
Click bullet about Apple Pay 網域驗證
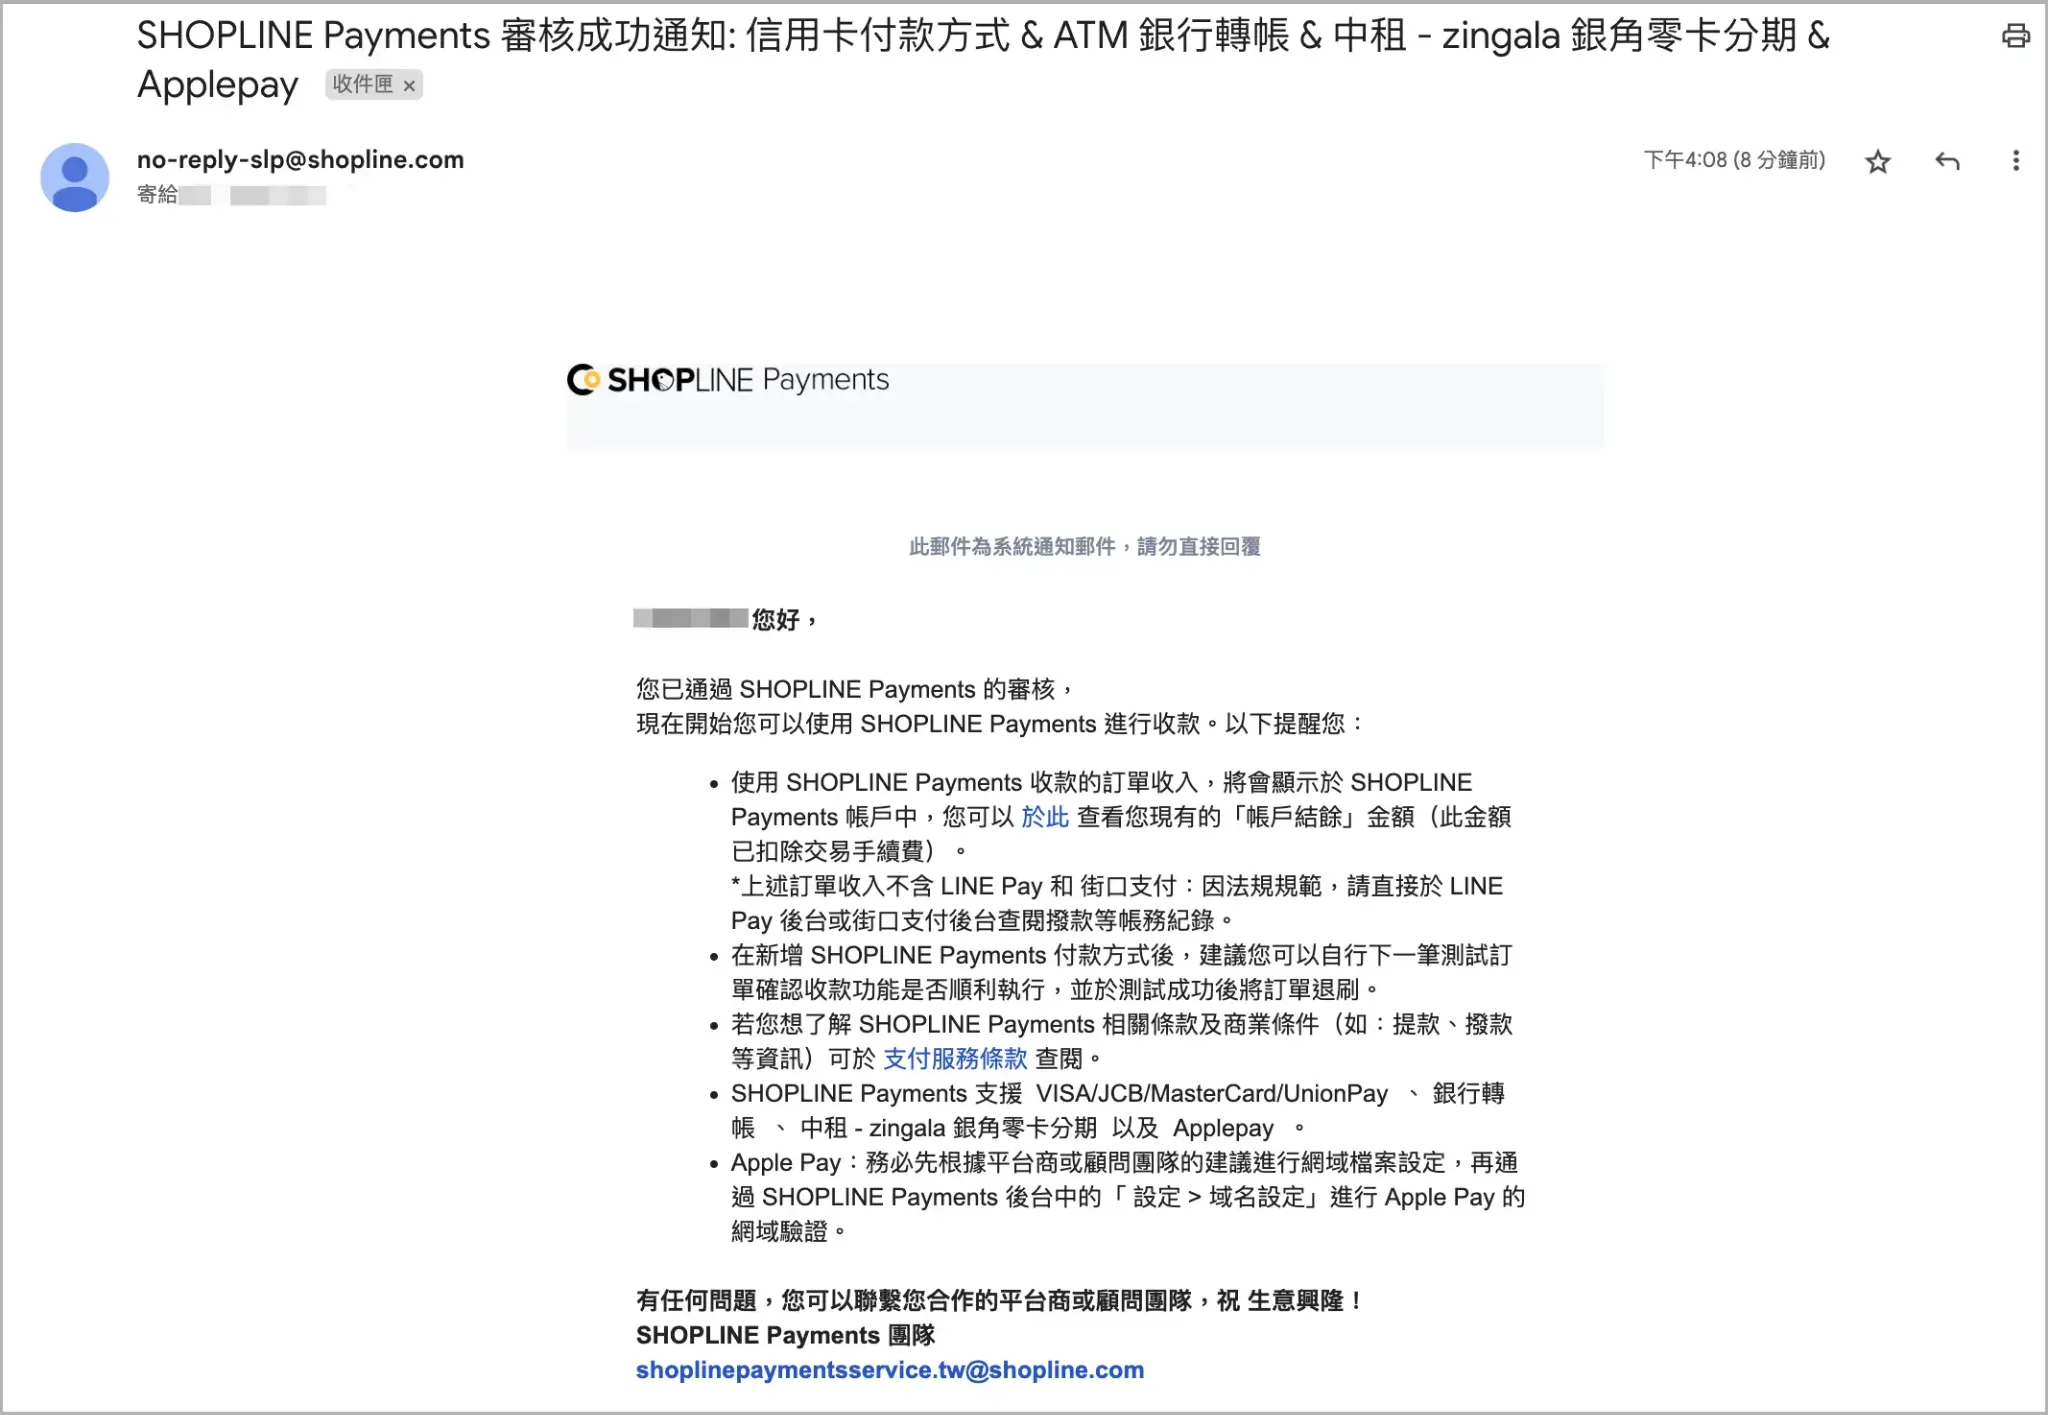(x=1128, y=1197)
